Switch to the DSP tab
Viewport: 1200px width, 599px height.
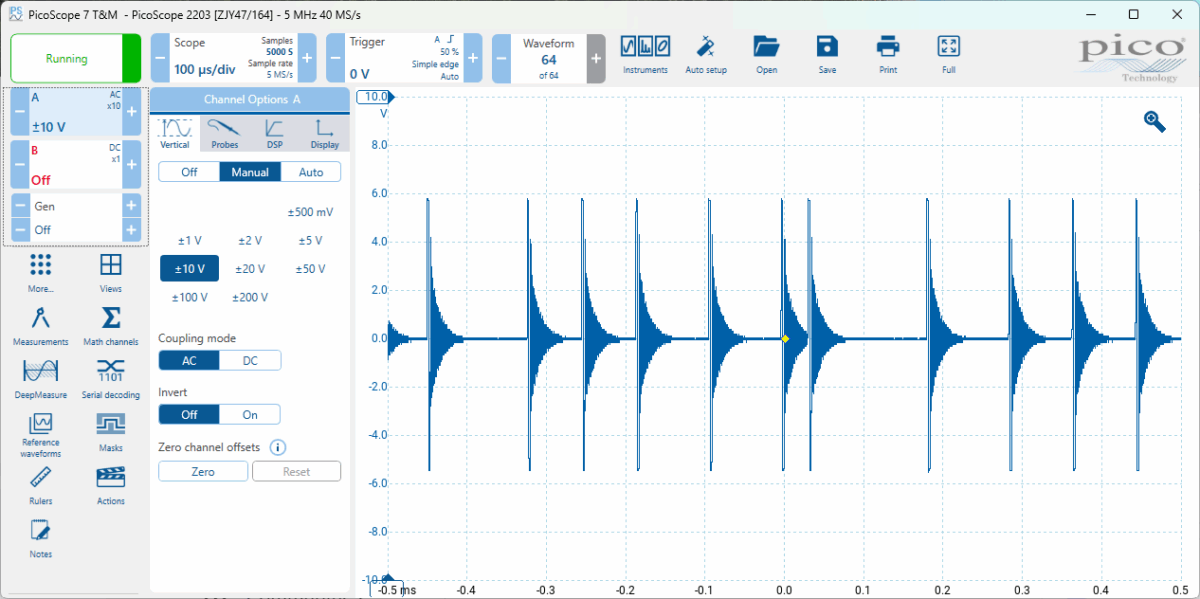click(274, 133)
